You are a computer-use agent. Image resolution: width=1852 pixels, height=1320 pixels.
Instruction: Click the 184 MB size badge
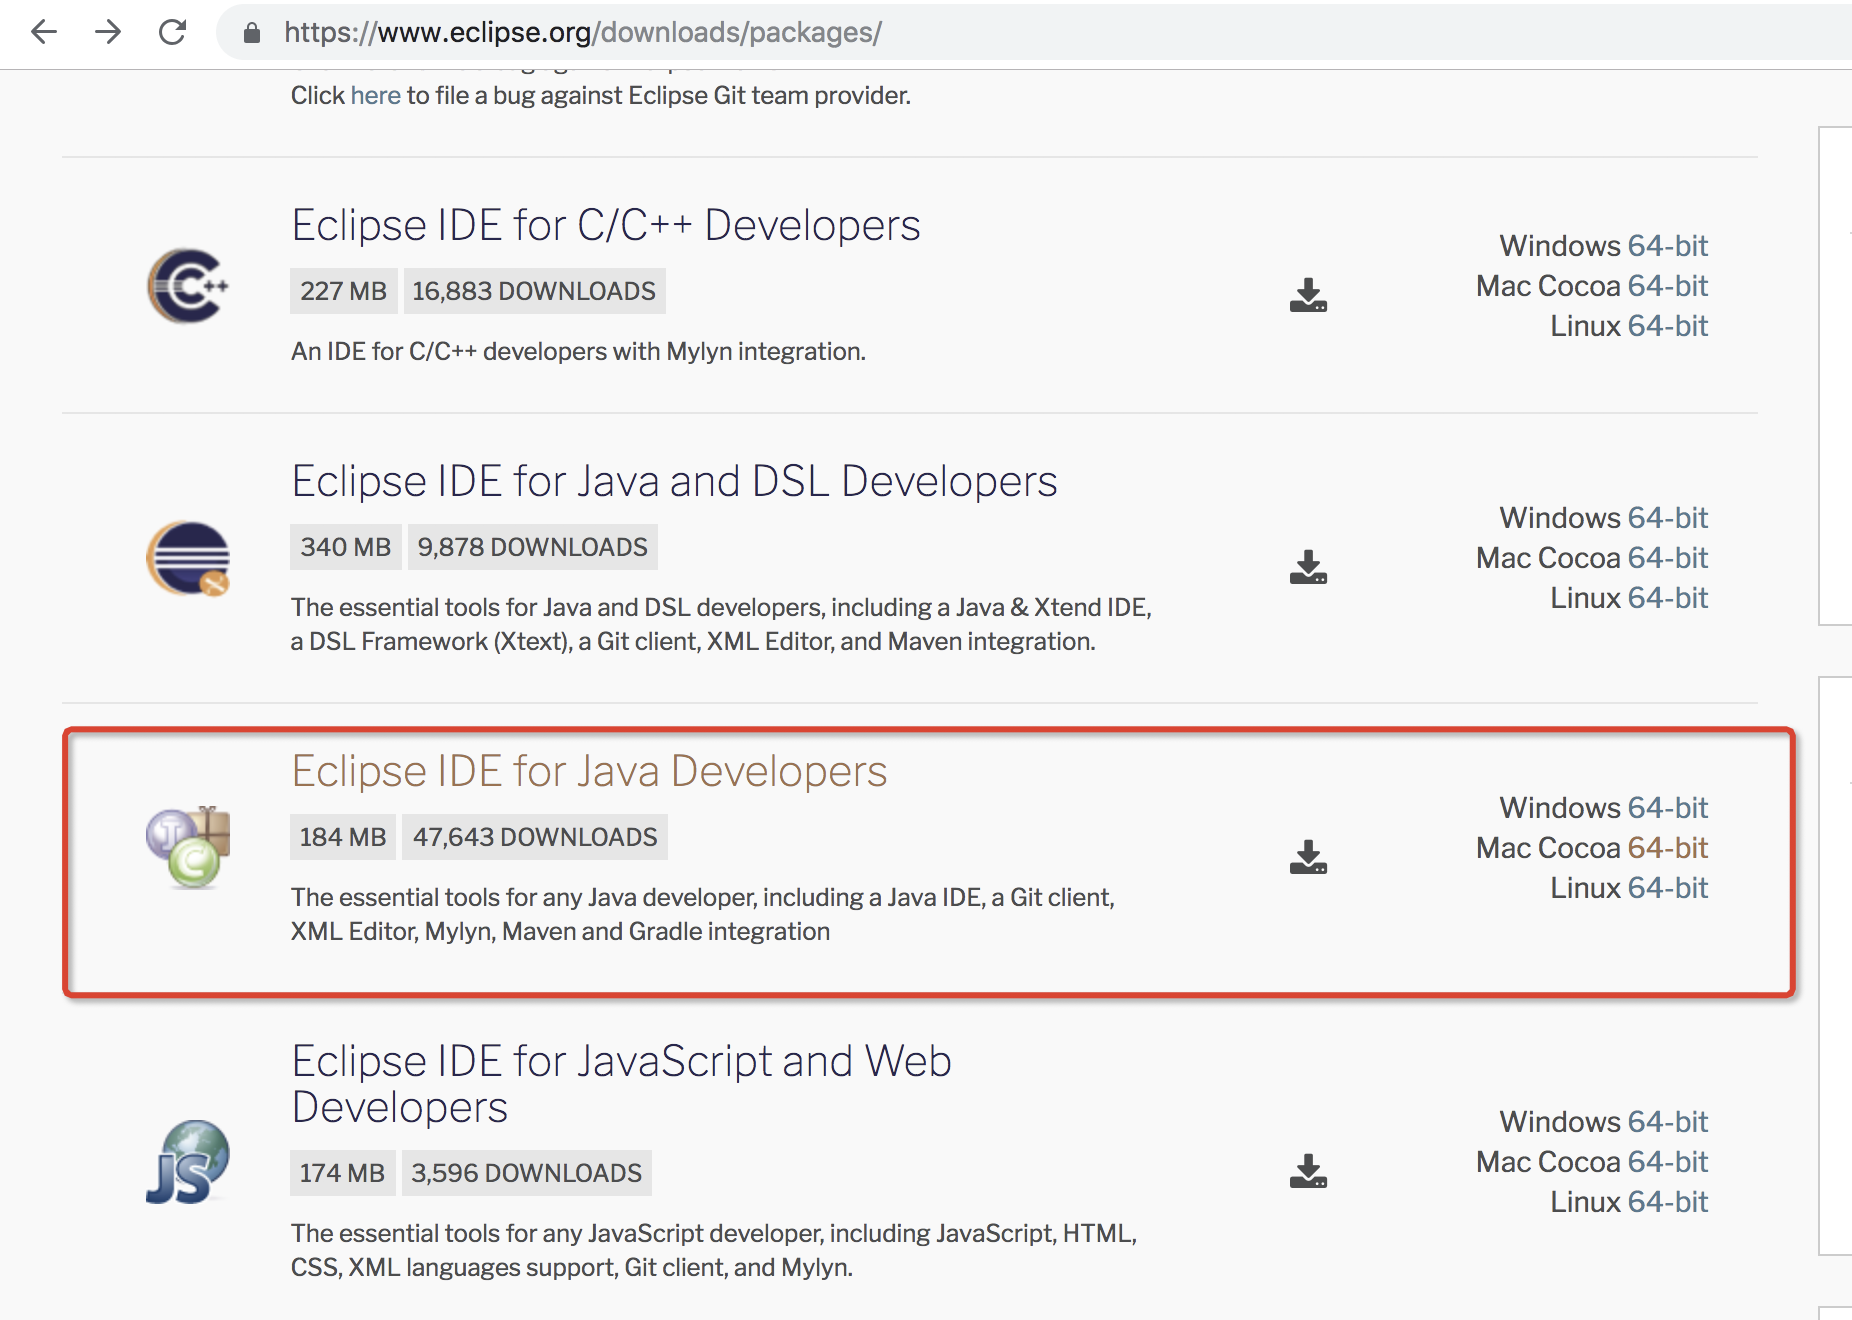[x=343, y=837]
